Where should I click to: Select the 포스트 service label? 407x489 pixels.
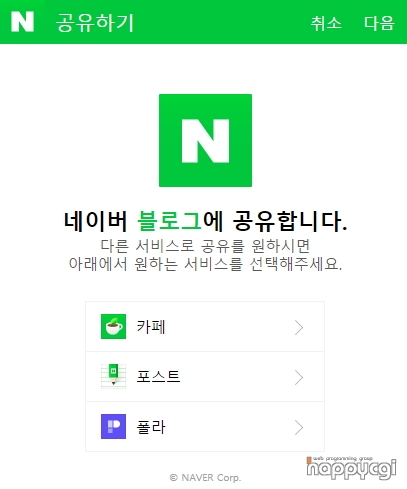[x=158, y=377]
